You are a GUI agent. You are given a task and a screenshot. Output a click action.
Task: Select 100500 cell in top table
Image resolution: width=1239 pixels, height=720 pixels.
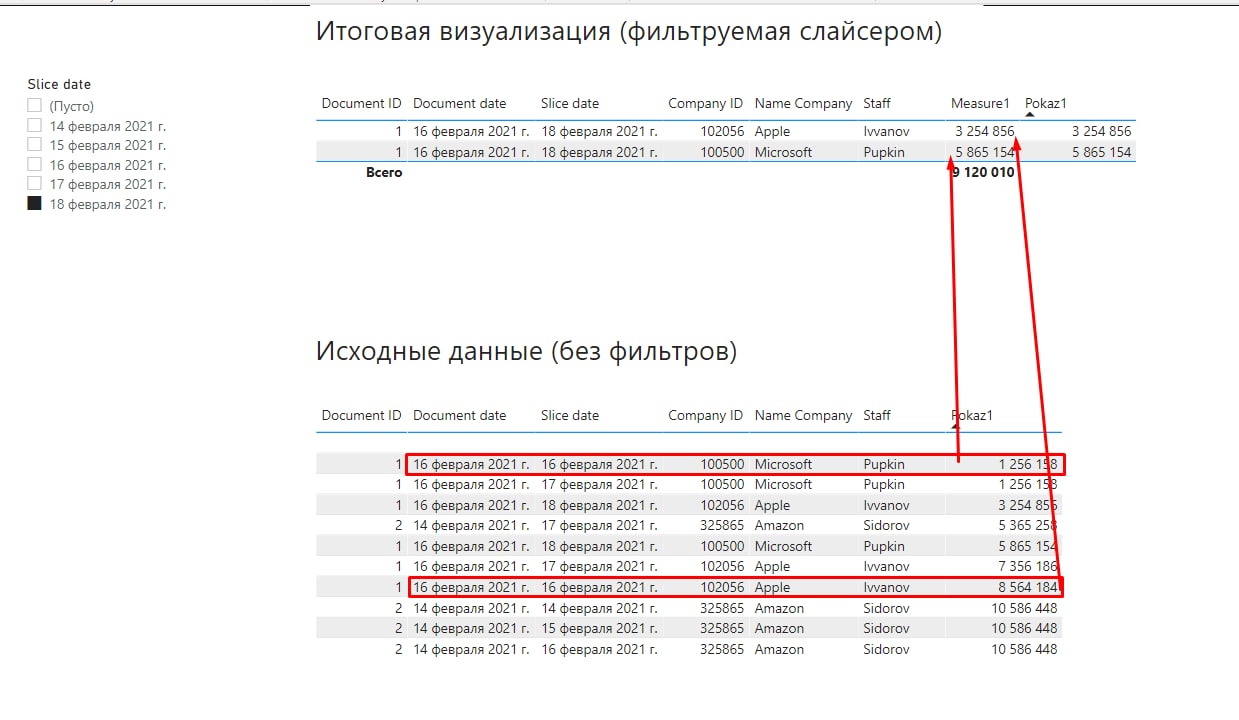point(722,152)
